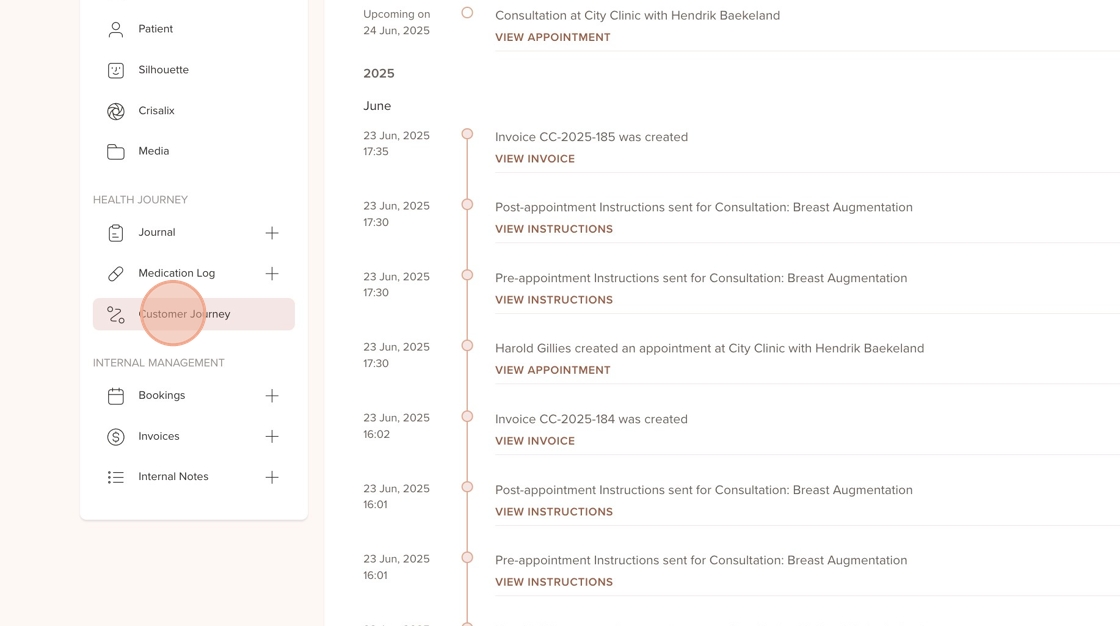The width and height of the screenshot is (1120, 626).
Task: View invoice CC-2025-184
Action: [x=535, y=441]
